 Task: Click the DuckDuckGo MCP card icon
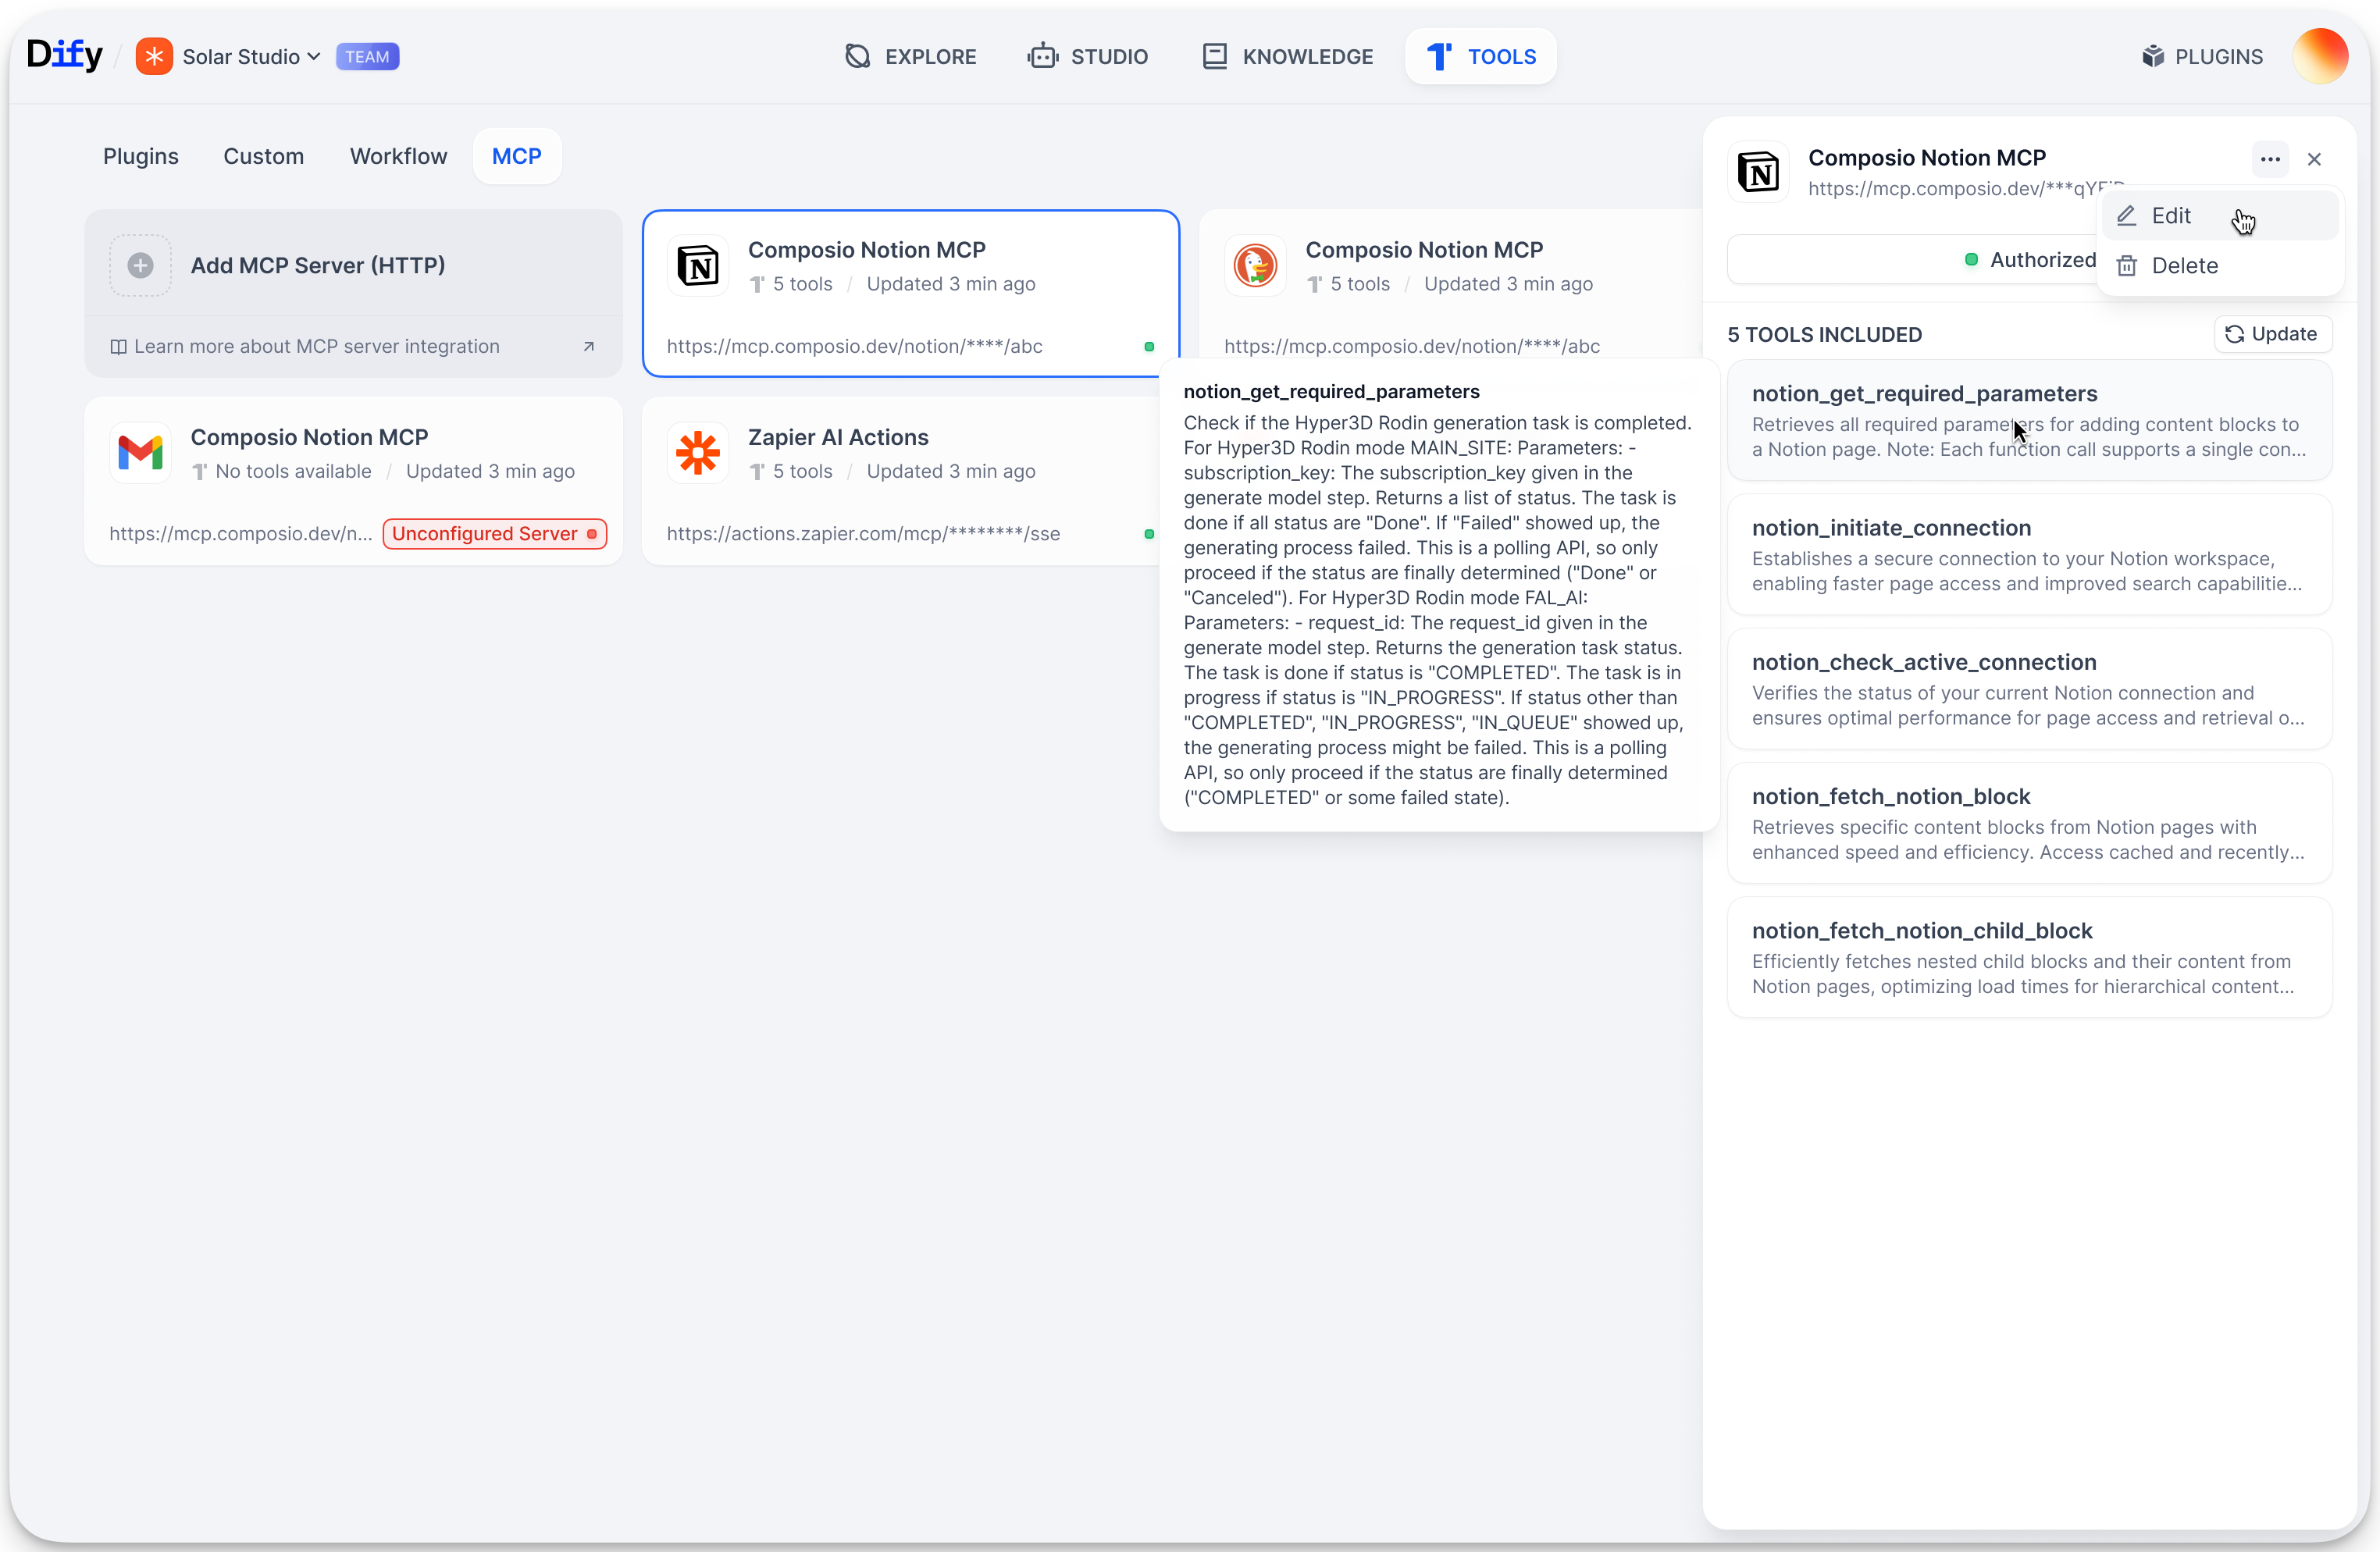point(1255,265)
